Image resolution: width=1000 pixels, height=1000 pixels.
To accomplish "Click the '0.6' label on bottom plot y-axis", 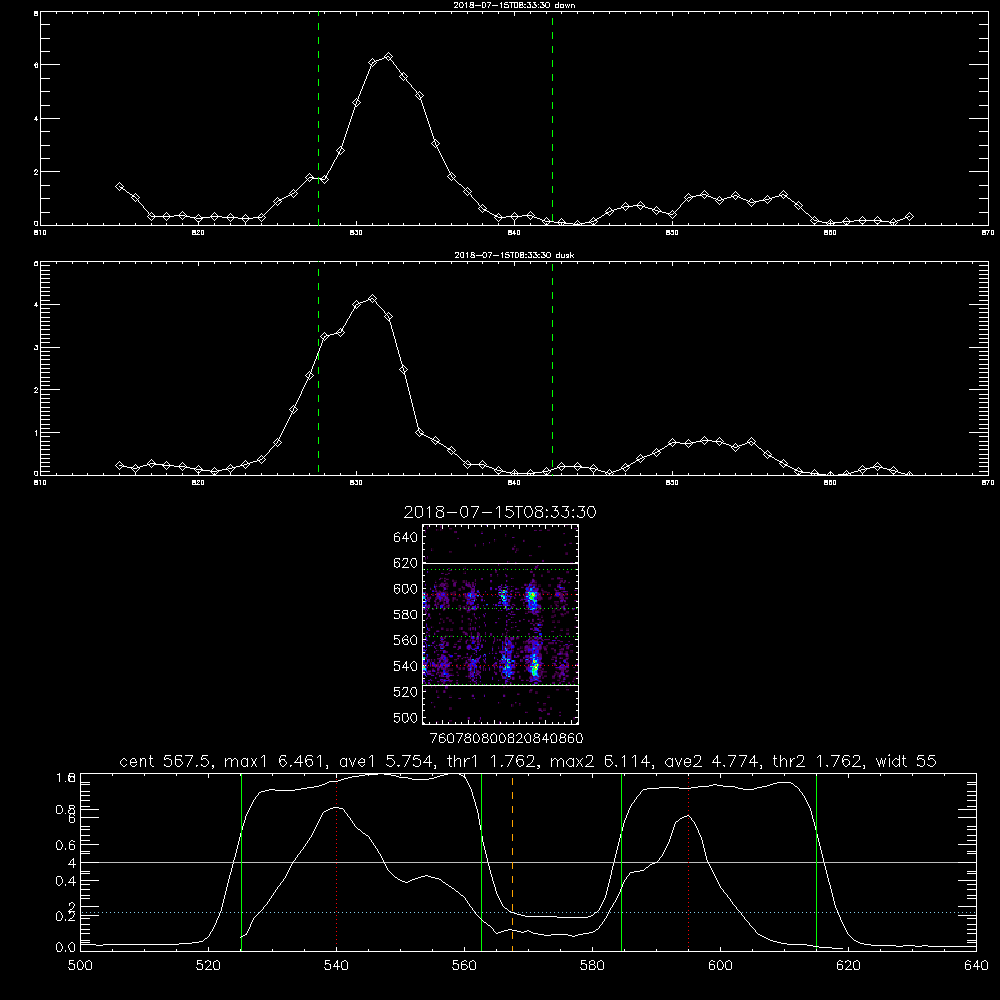I will (66, 845).
